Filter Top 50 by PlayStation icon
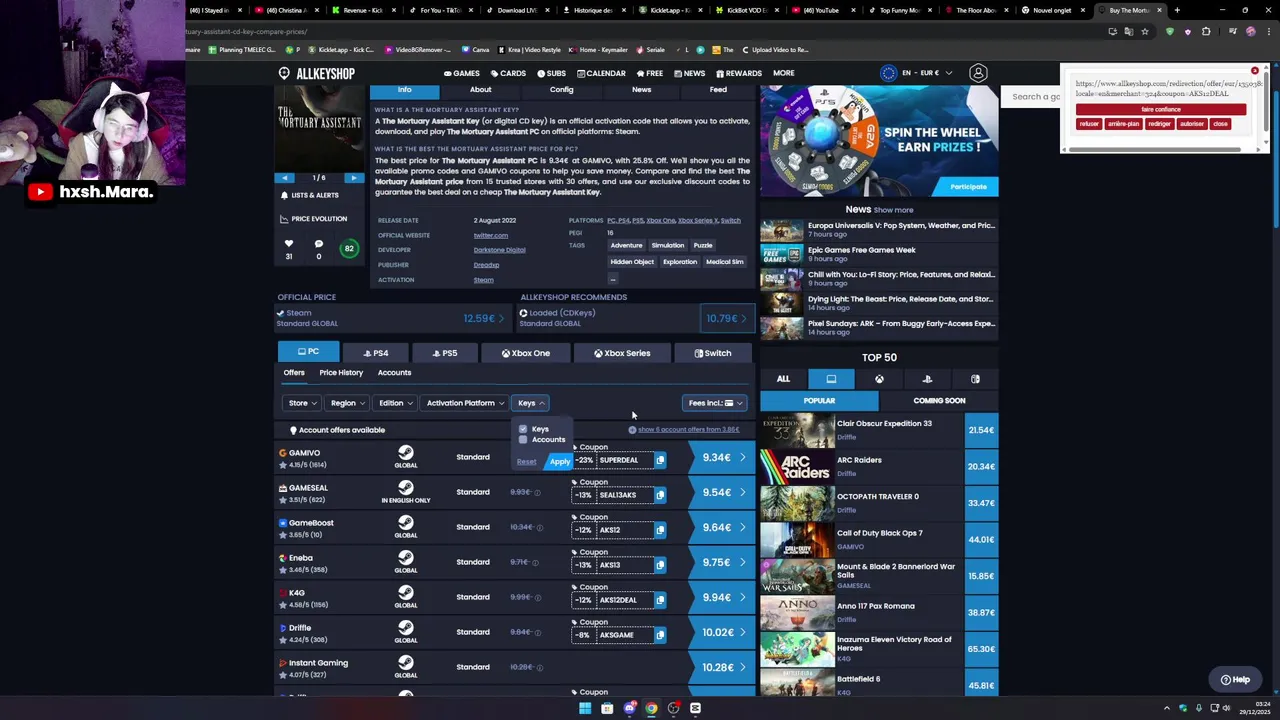The width and height of the screenshot is (1280, 720). tap(927, 379)
